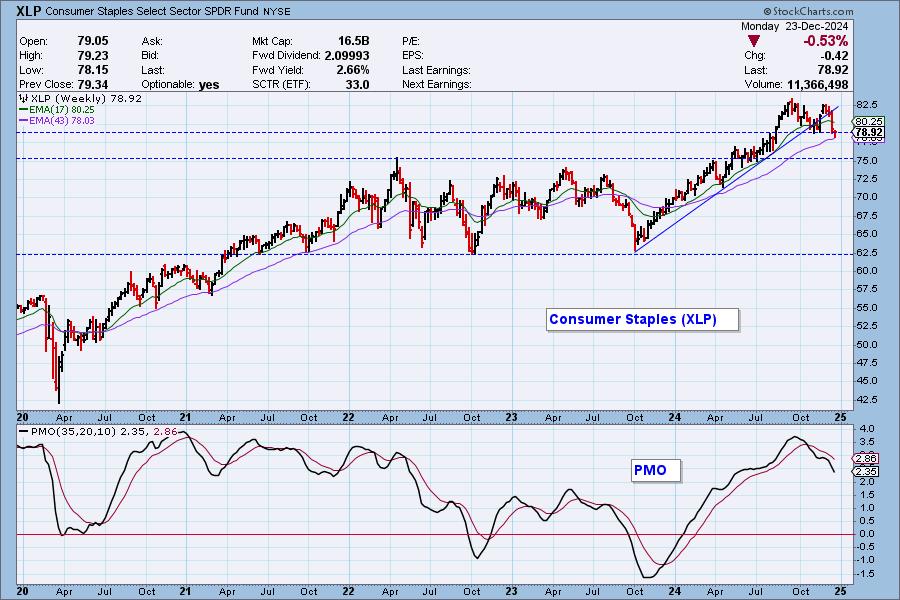
Task: Click the Fwd Yield value 2.66%
Action: 352,70
